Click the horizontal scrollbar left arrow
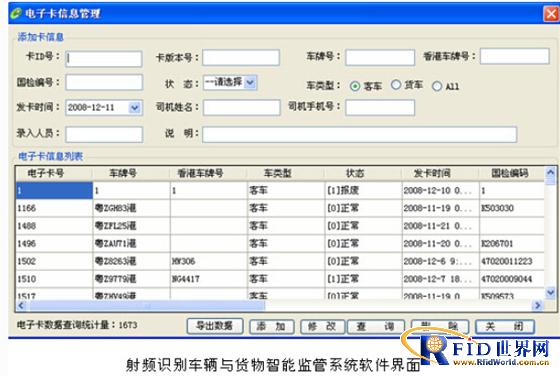Viewport: 560px width, 376px height. 21,306
